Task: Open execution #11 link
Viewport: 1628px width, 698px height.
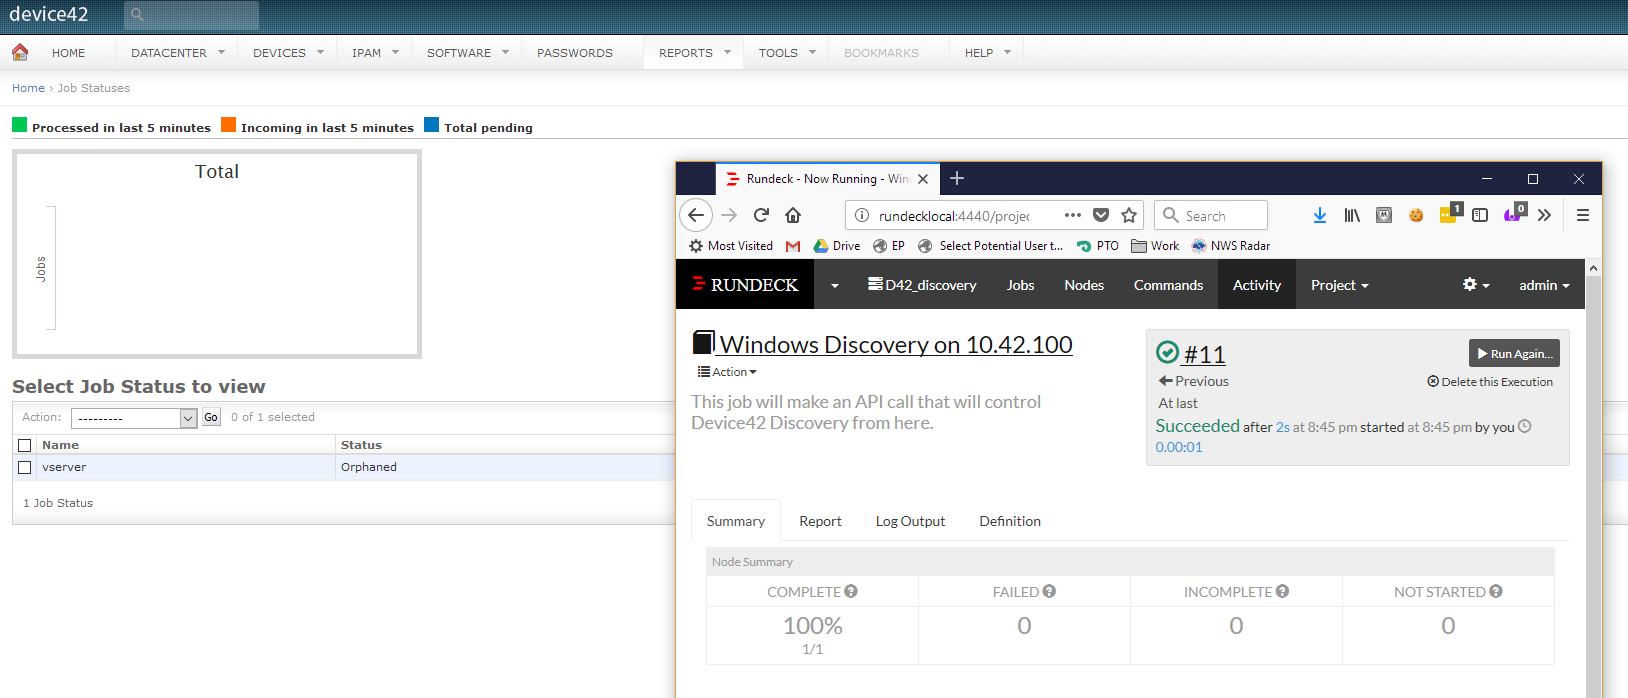Action: pos(1204,354)
